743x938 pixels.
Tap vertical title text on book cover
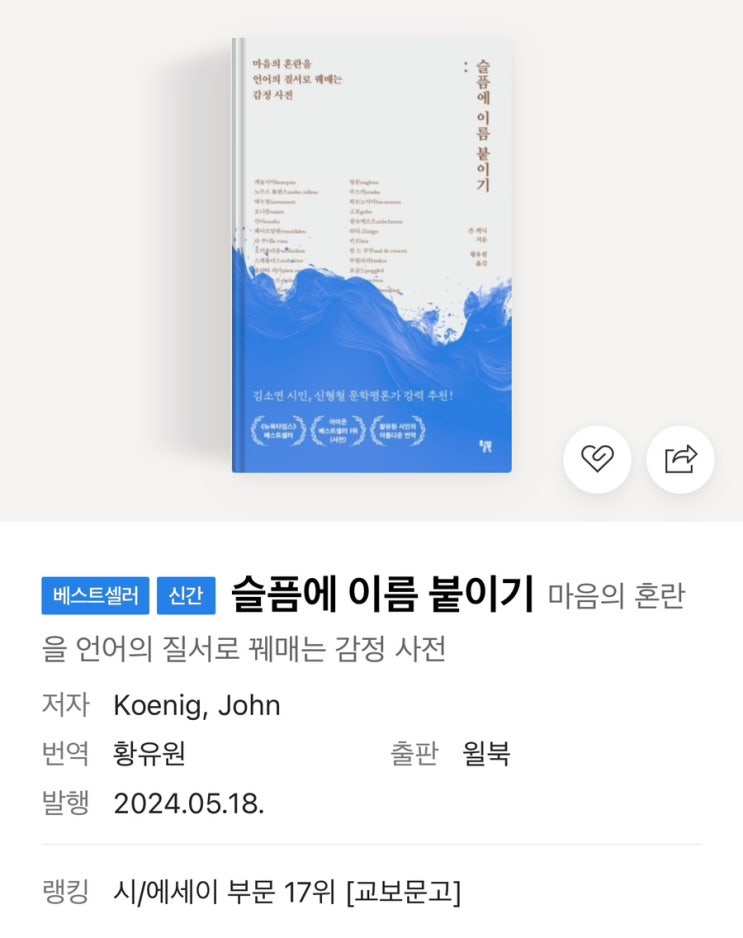tap(482, 125)
